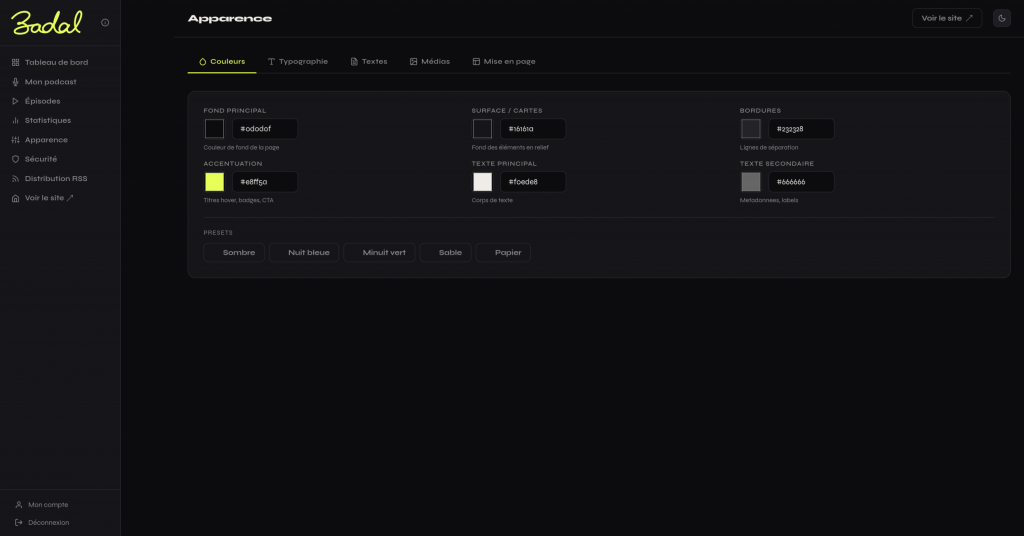Apply the Nuit bleue preset

(306, 253)
